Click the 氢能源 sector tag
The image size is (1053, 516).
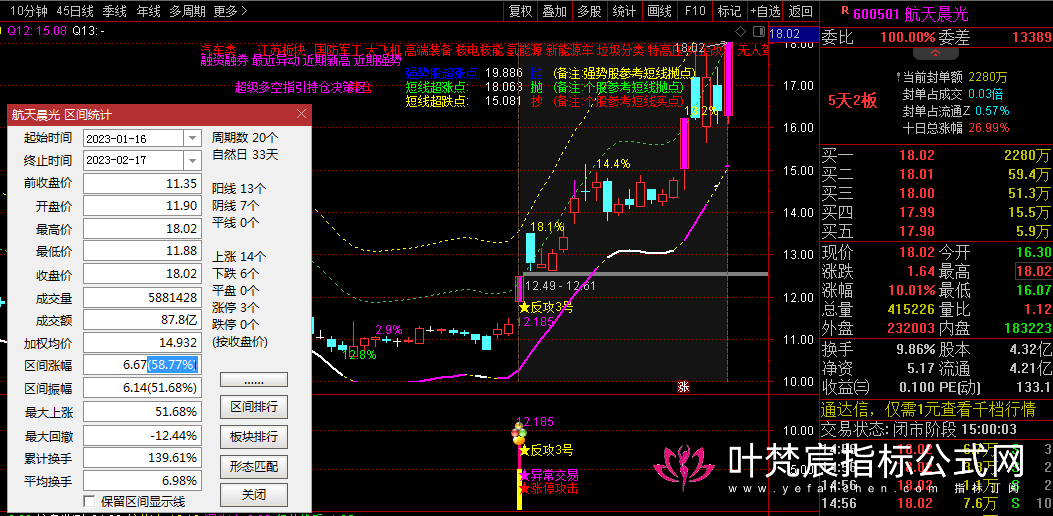coord(522,50)
